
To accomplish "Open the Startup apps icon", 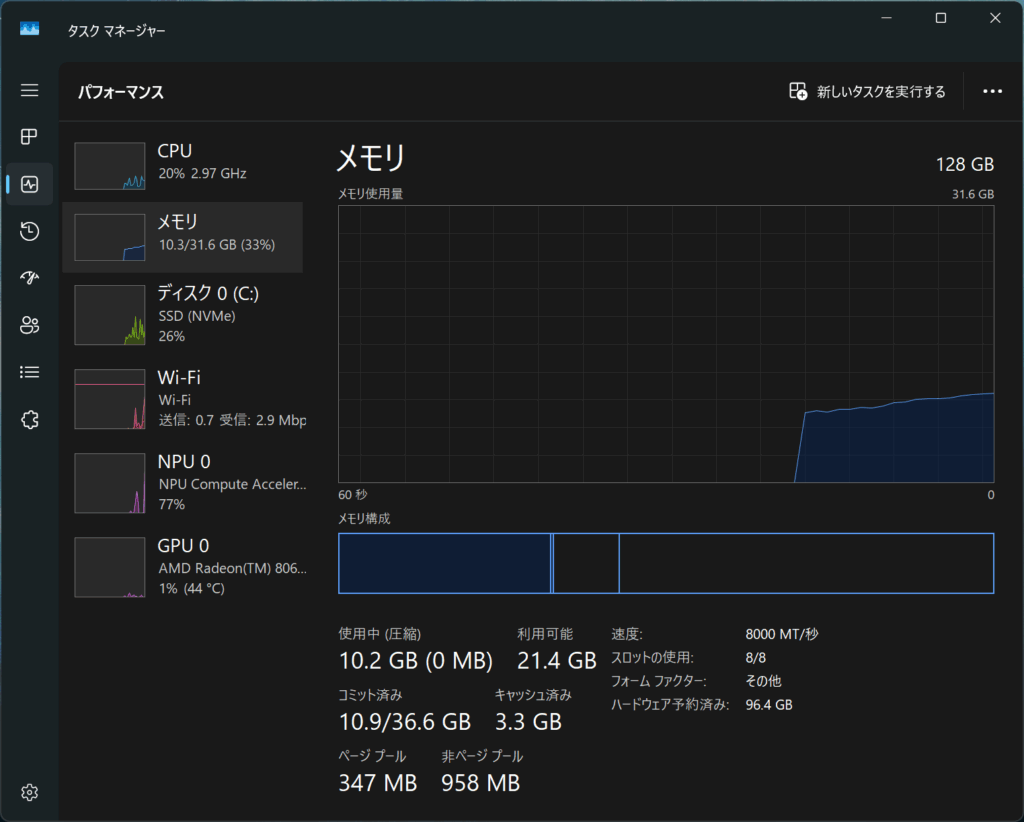I will pyautogui.click(x=29, y=278).
